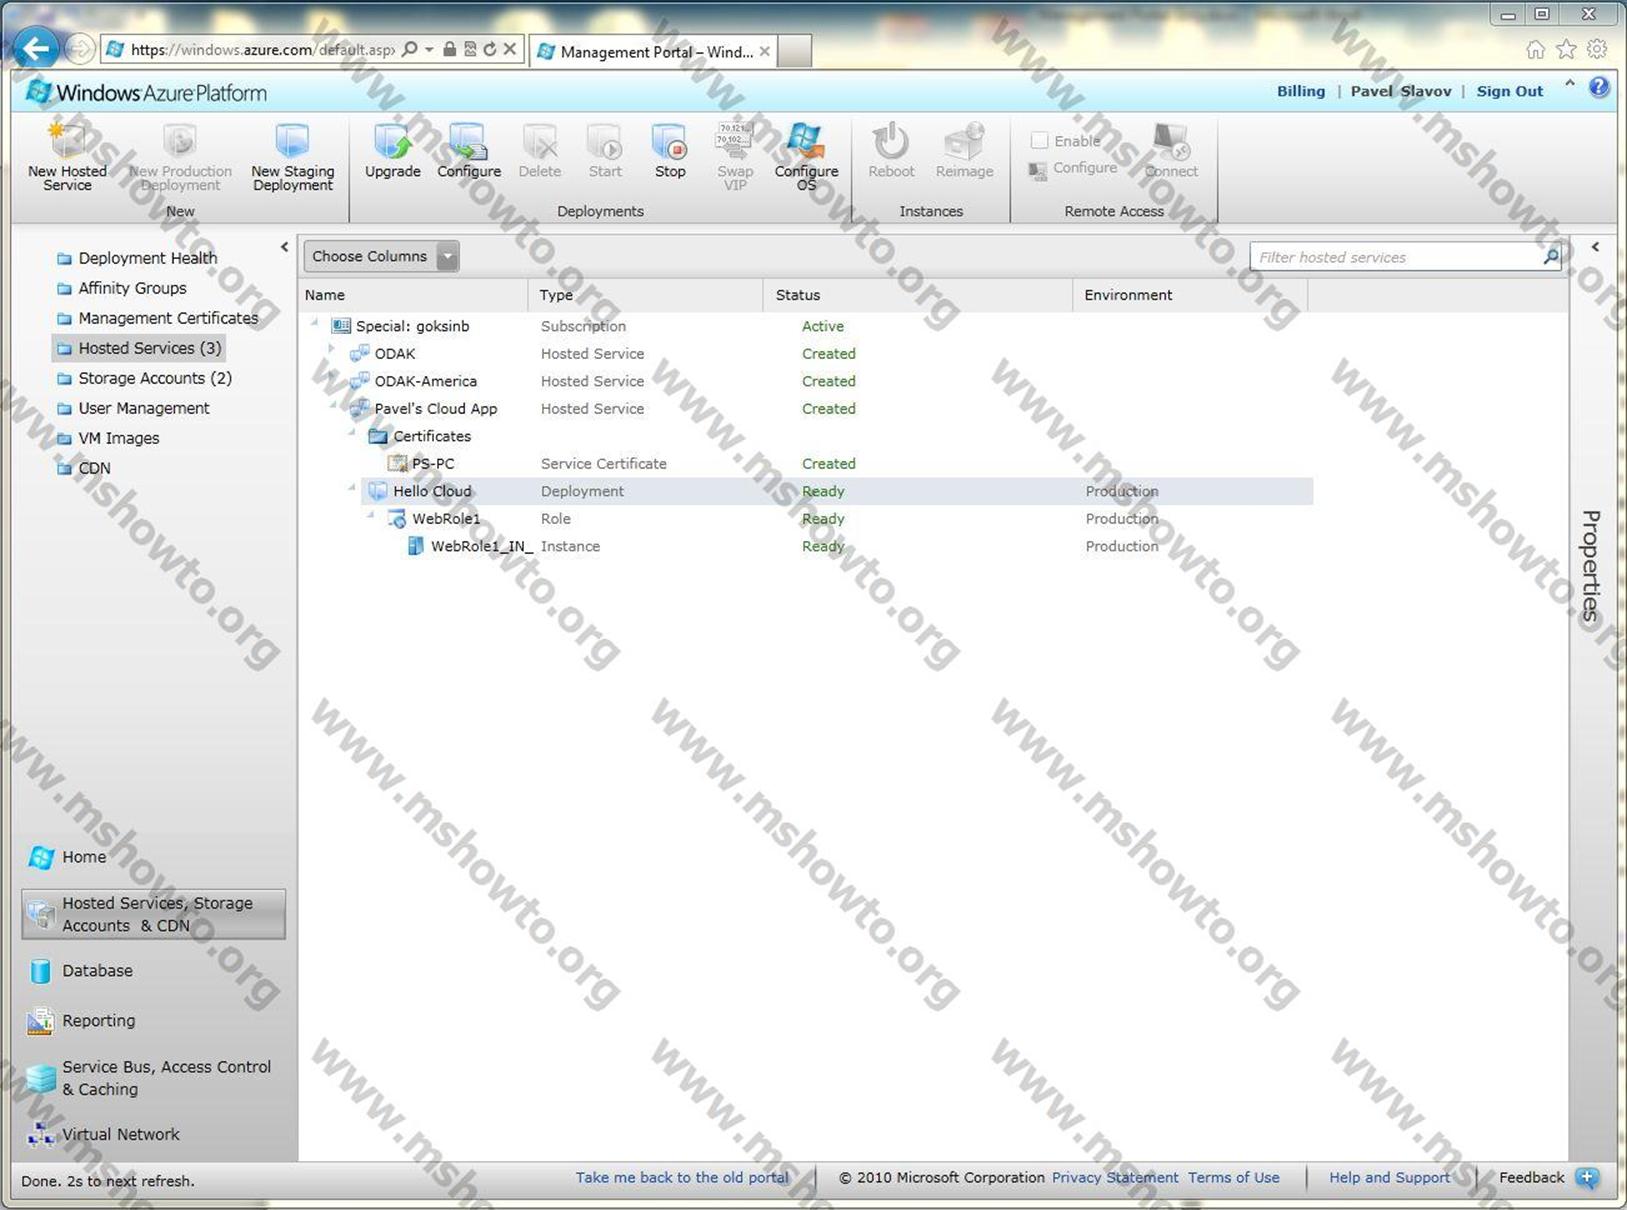Click the Sign Out link
Image resolution: width=1627 pixels, height=1210 pixels.
tap(1510, 91)
